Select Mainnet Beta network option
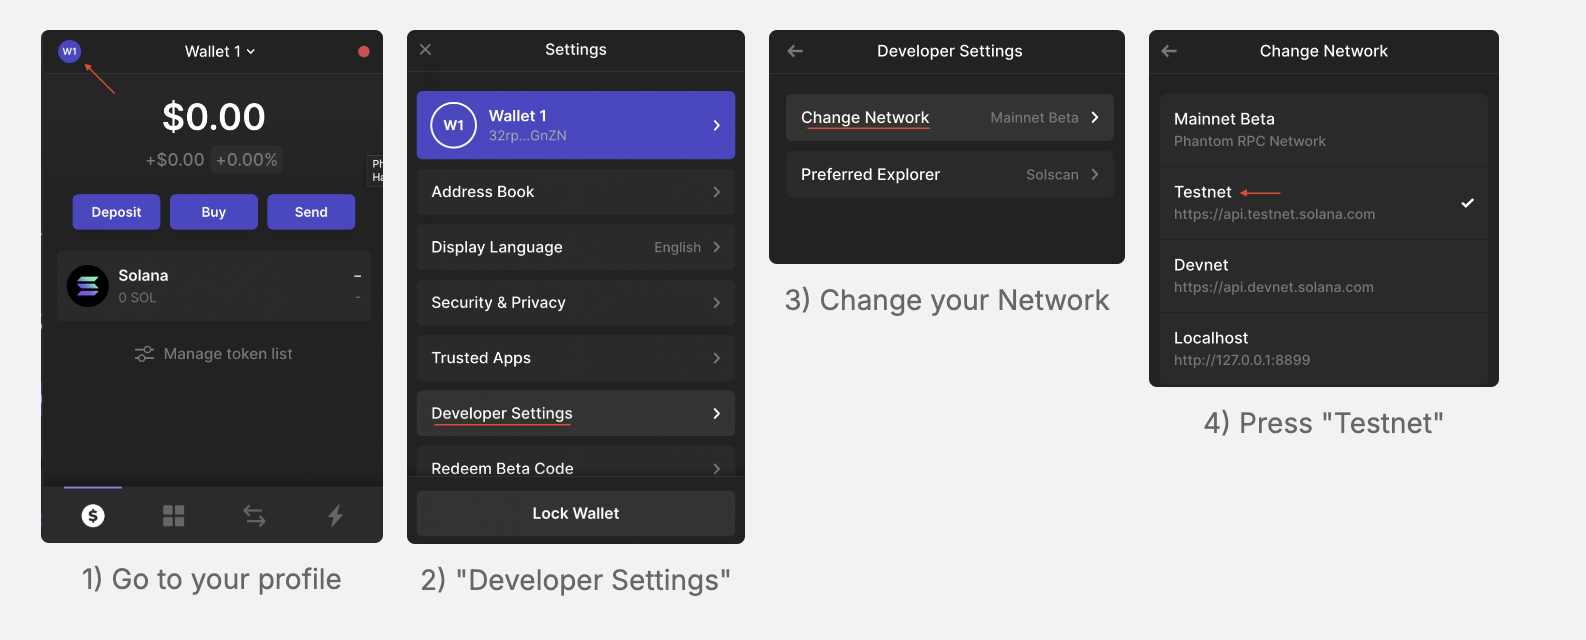Viewport: 1586px width, 640px height. 1324,130
